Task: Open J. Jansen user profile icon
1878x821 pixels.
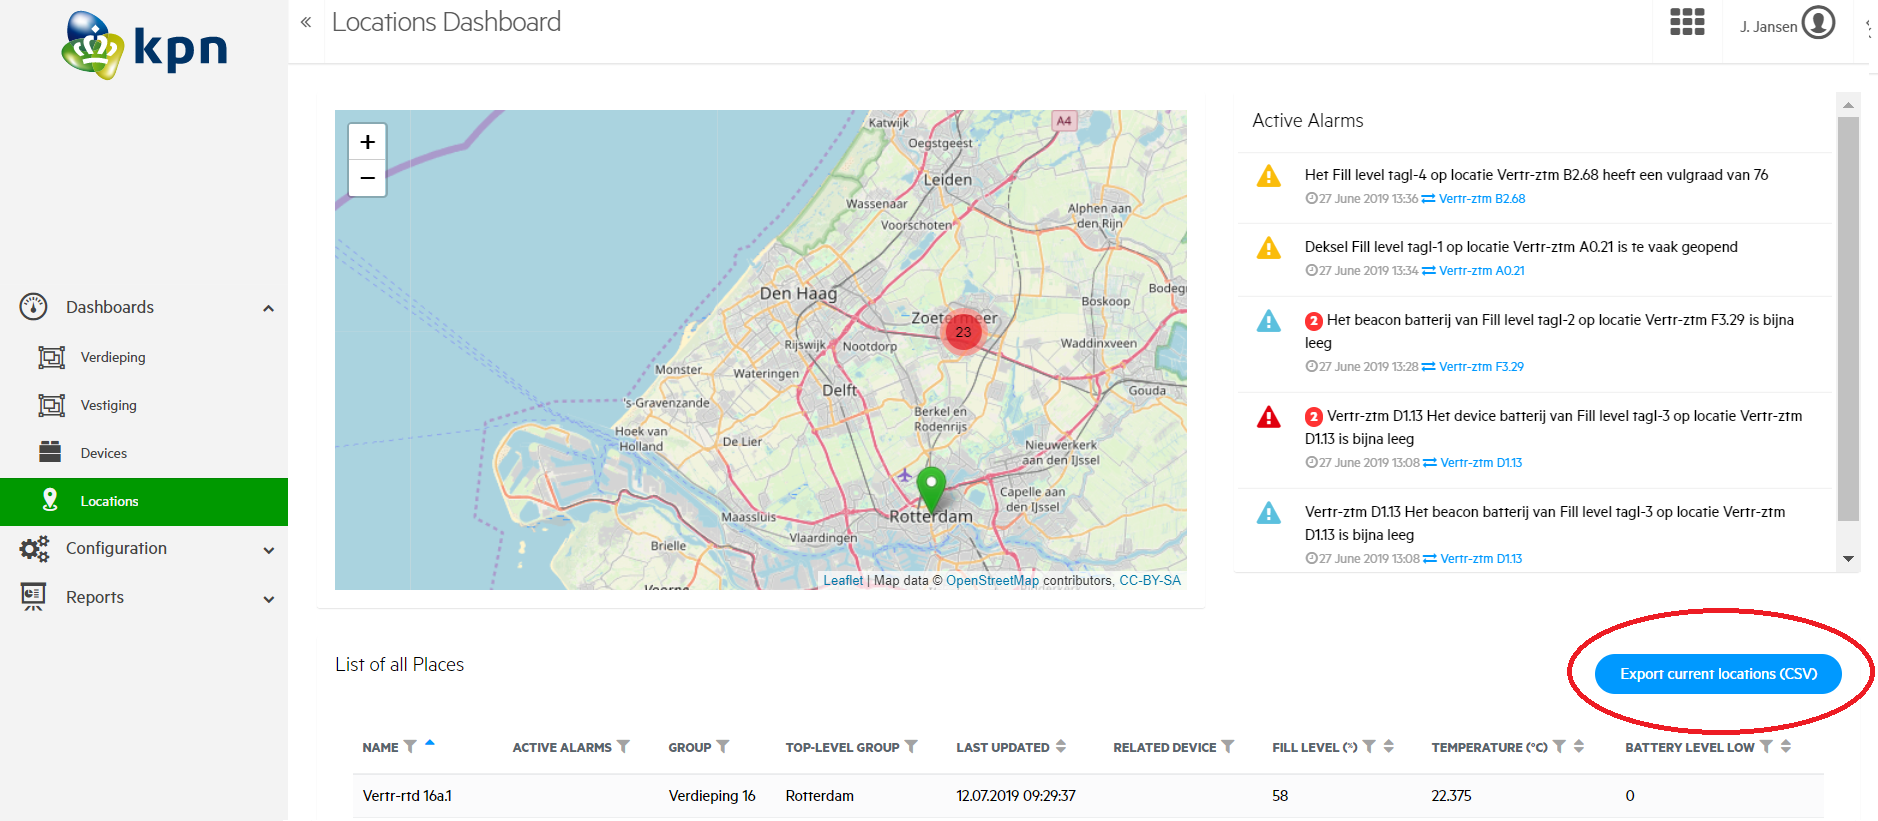Action: 1818,22
